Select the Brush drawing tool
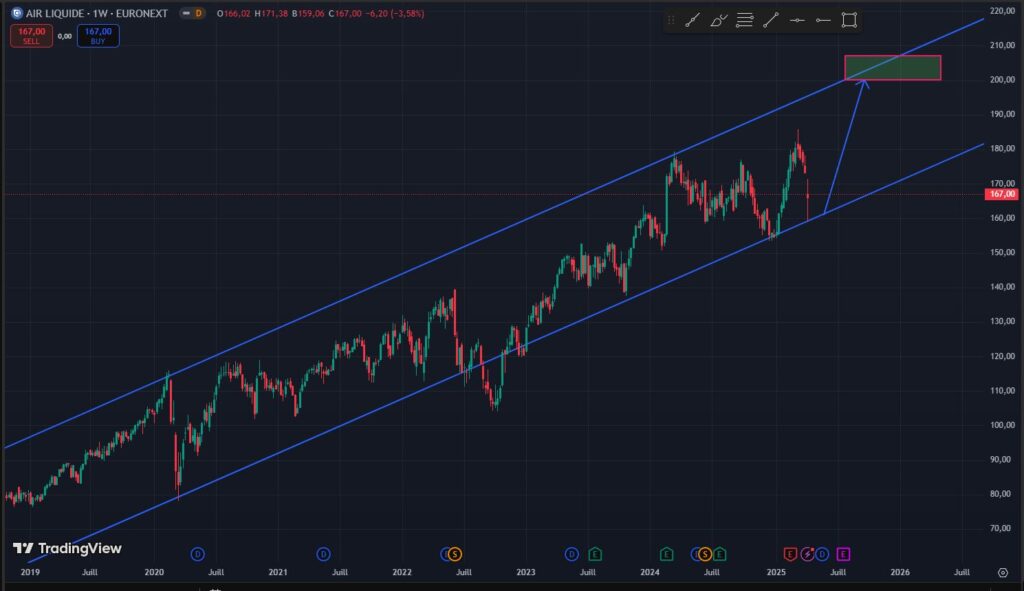This screenshot has width=1024, height=591. click(x=717, y=19)
